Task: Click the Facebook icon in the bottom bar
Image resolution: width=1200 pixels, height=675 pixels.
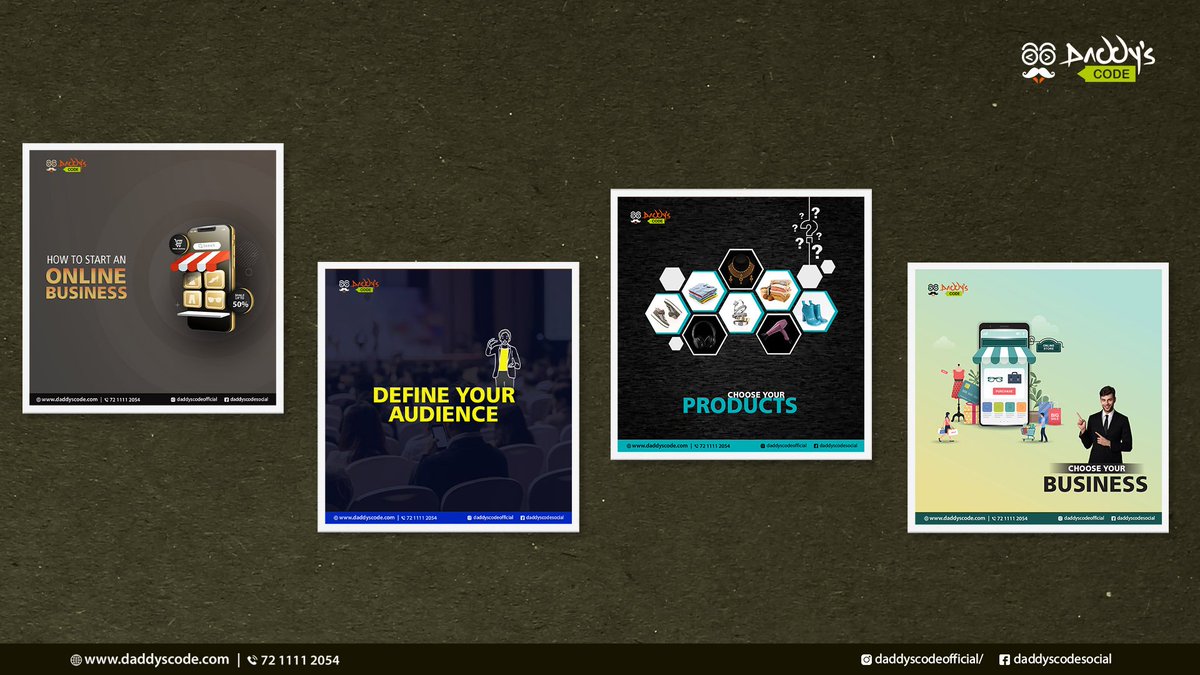Action: (x=1004, y=659)
